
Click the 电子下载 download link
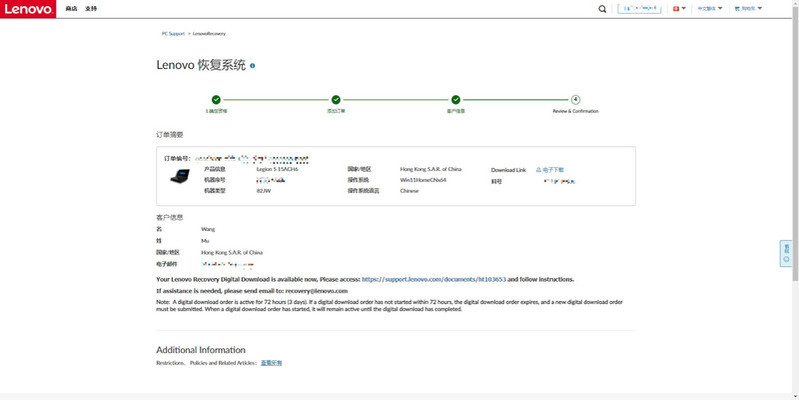552,170
